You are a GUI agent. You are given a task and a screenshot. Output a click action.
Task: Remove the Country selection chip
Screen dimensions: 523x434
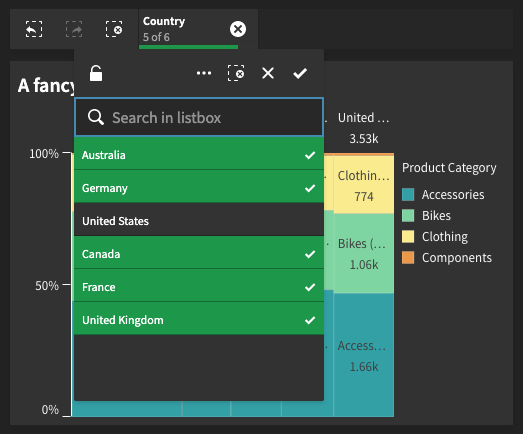click(238, 29)
